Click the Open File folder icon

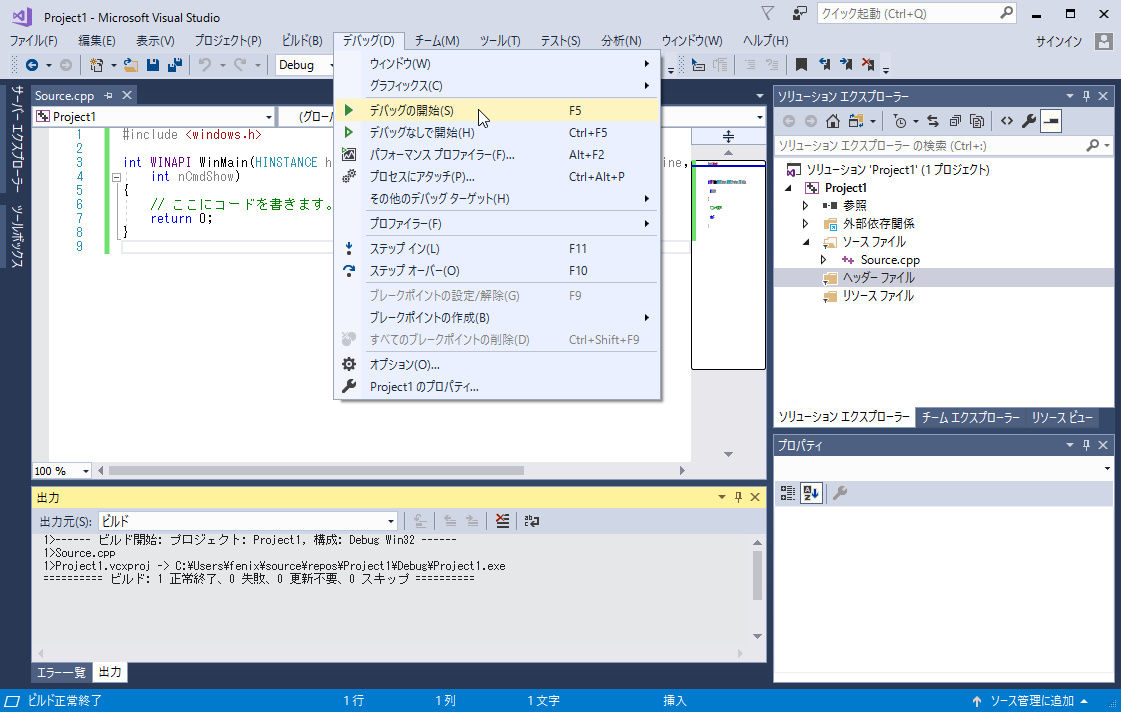click(x=131, y=65)
